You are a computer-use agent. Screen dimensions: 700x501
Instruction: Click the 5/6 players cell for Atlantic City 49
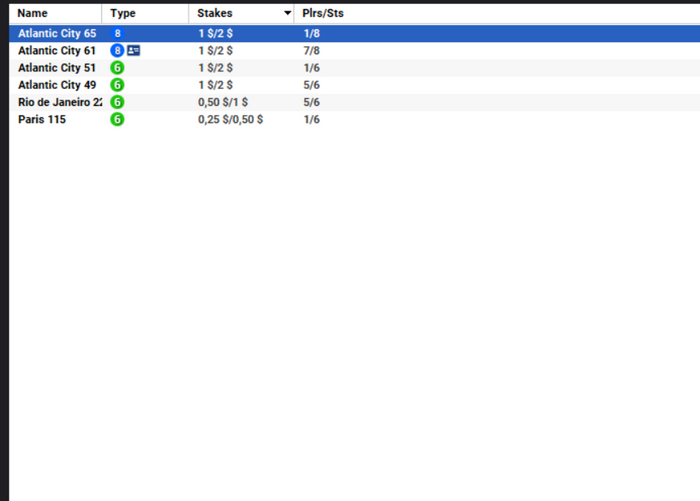312,85
